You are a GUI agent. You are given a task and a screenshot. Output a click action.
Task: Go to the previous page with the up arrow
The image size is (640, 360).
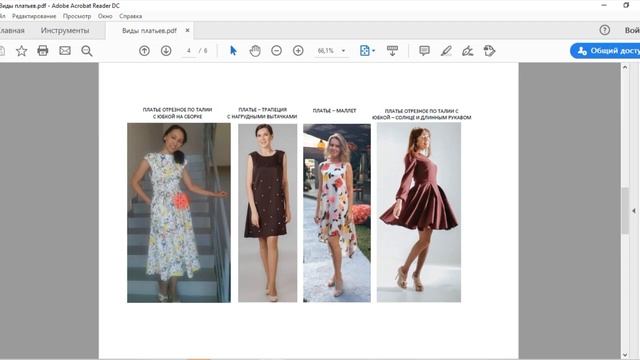point(144,51)
